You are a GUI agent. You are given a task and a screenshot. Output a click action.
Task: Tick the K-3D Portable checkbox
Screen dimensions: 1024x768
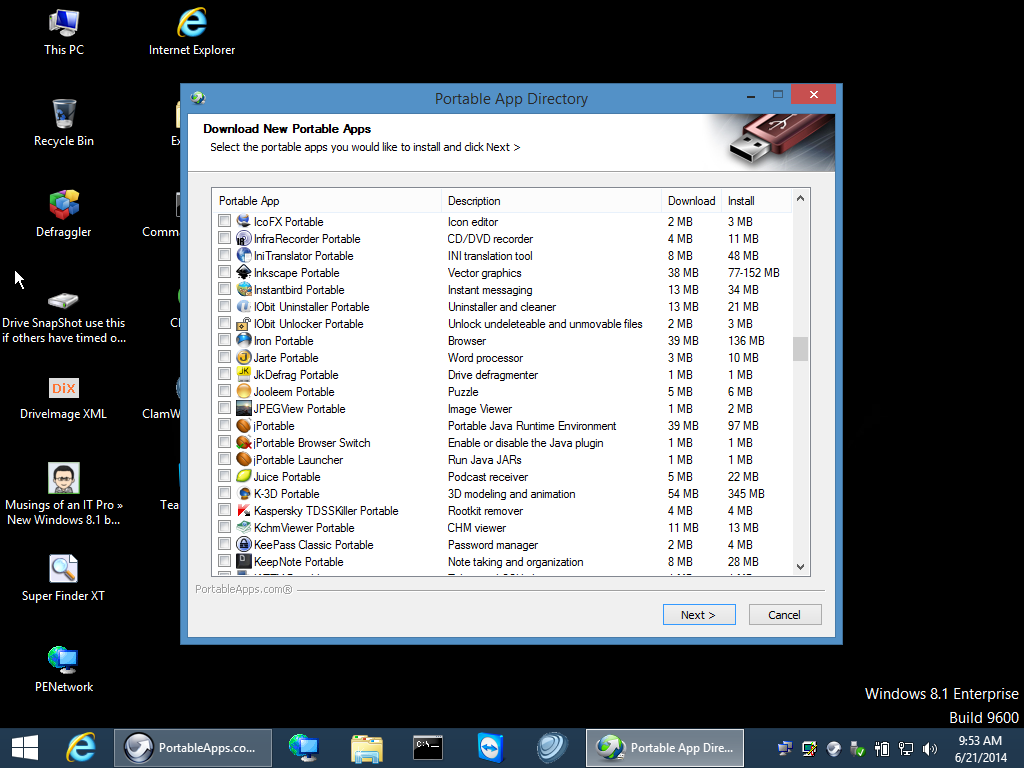click(225, 492)
